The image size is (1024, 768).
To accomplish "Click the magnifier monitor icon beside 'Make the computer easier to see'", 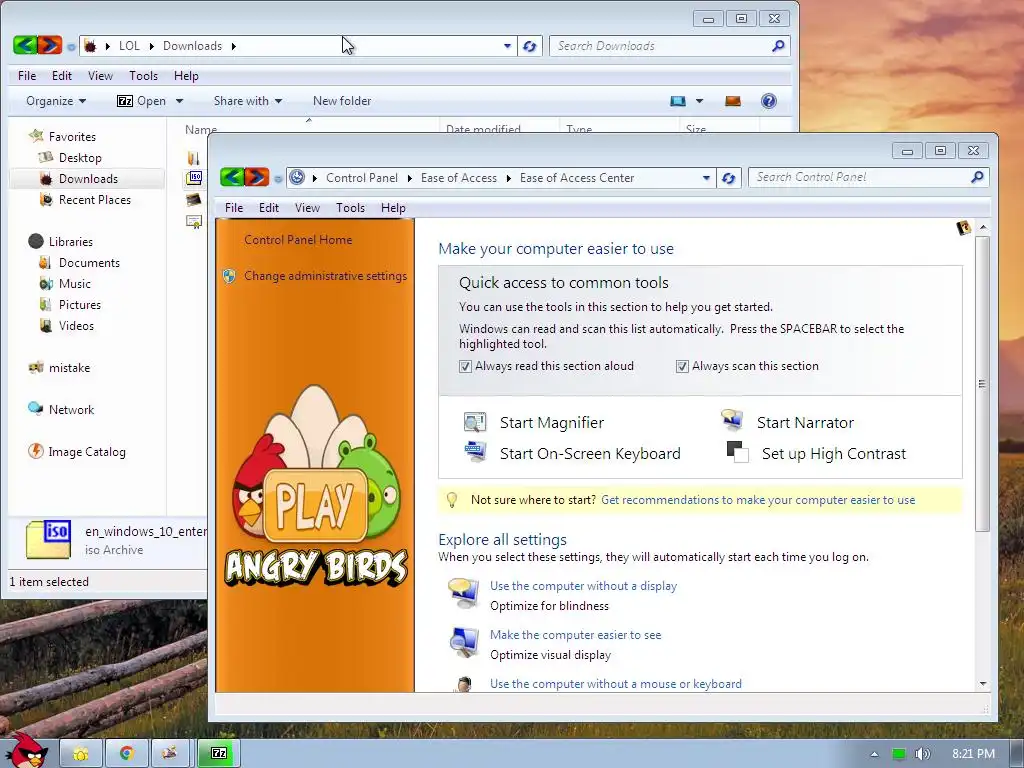I will [464, 642].
